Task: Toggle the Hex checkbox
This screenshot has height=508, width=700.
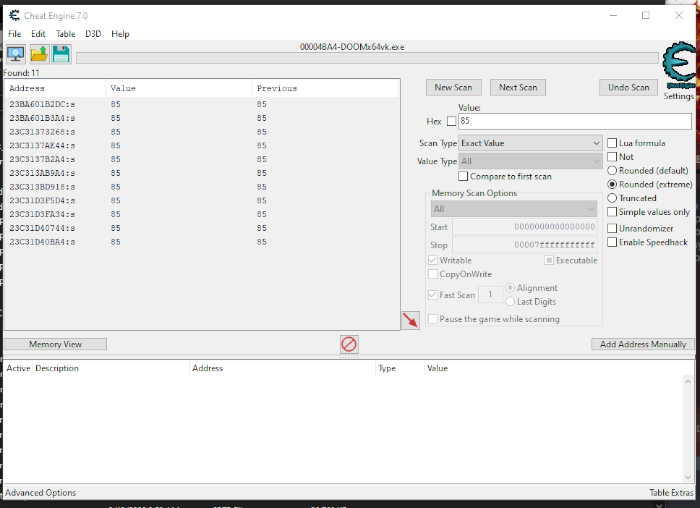Action: click(451, 121)
